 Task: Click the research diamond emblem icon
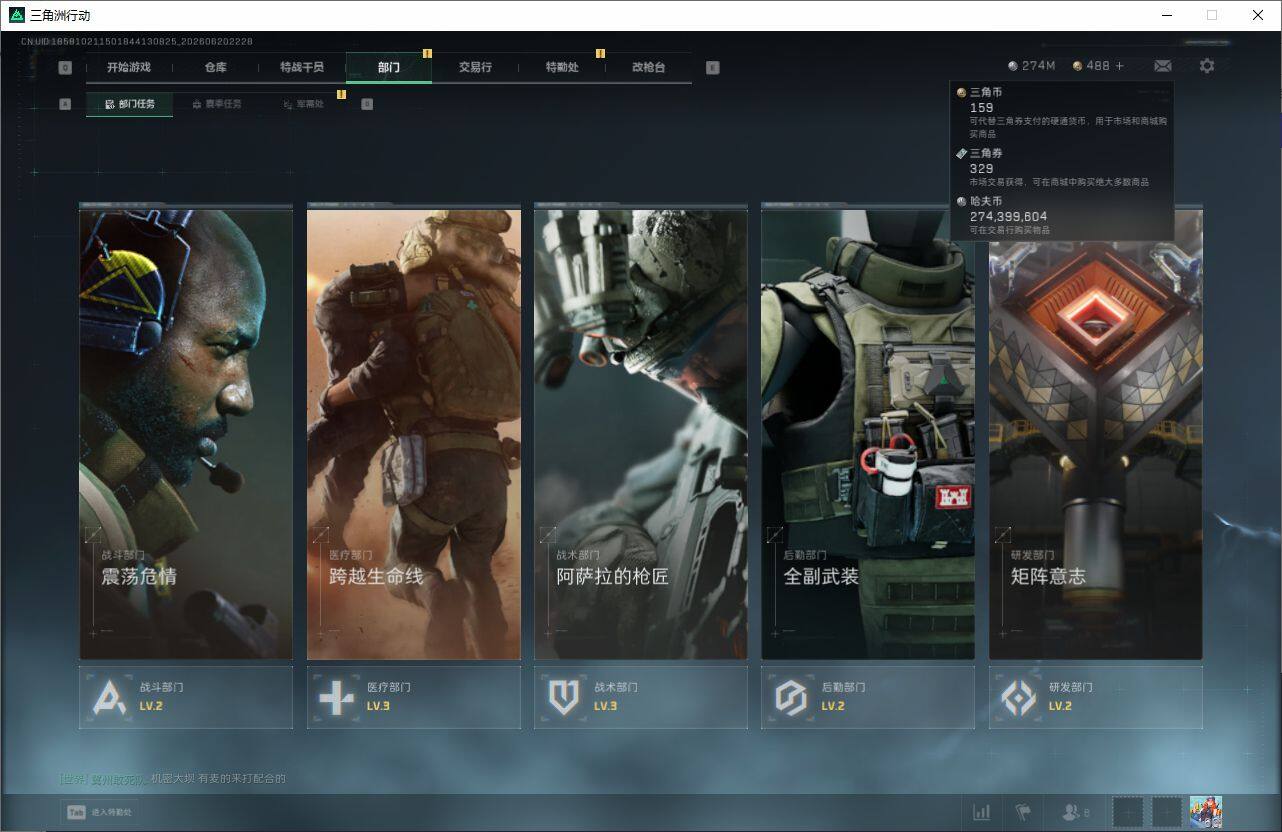1018,697
